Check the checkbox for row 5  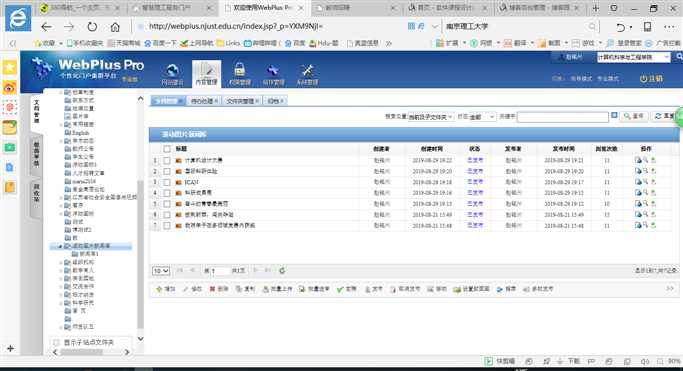click(167, 204)
